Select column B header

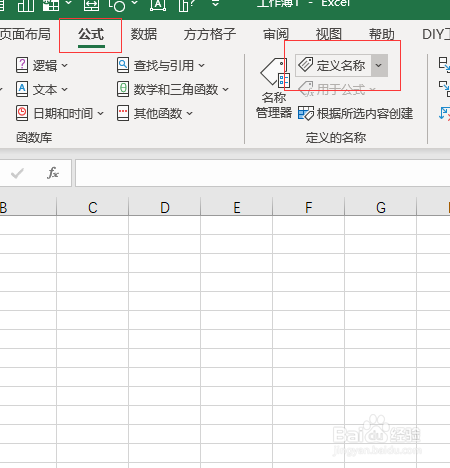point(28,207)
